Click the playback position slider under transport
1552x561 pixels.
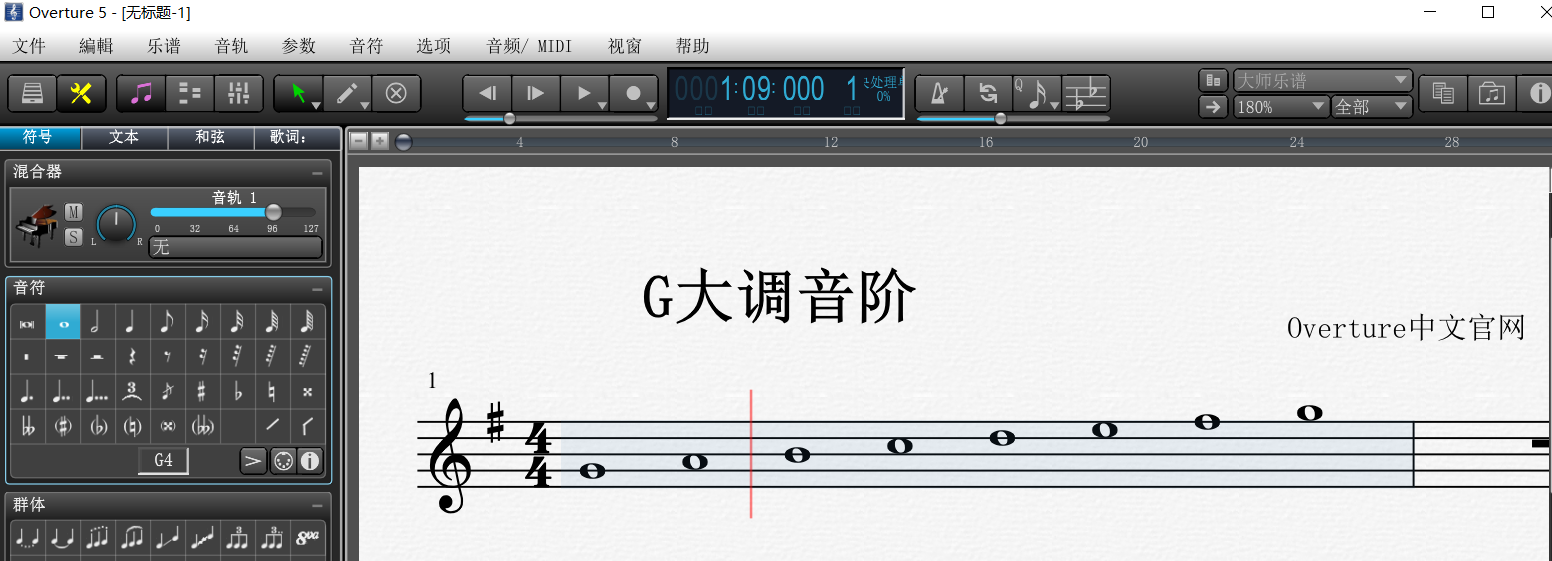(509, 118)
